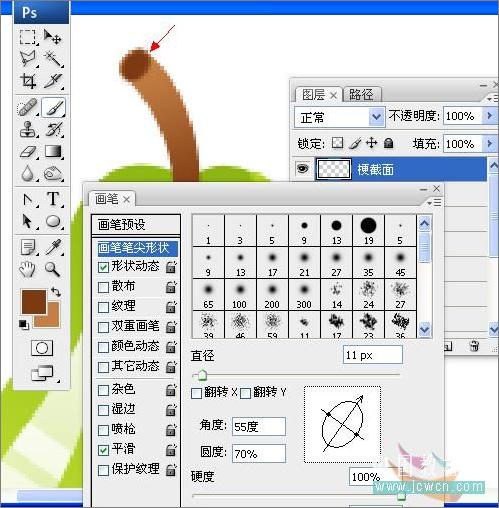Viewport: 499px width, 508px height.
Task: Expand the 不透明度 opacity arrow
Action: [490, 116]
